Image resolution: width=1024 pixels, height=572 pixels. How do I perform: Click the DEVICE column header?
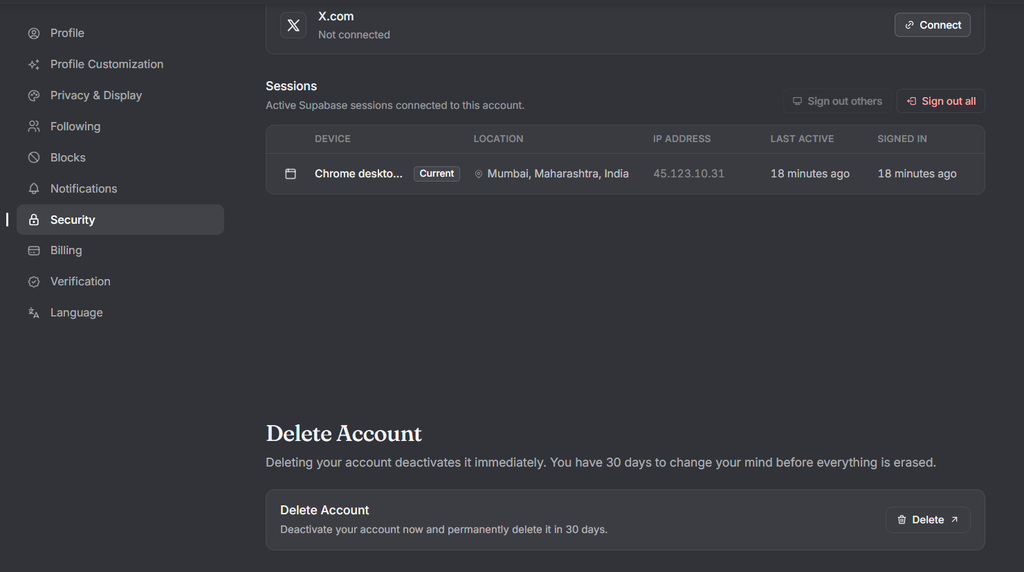[332, 139]
